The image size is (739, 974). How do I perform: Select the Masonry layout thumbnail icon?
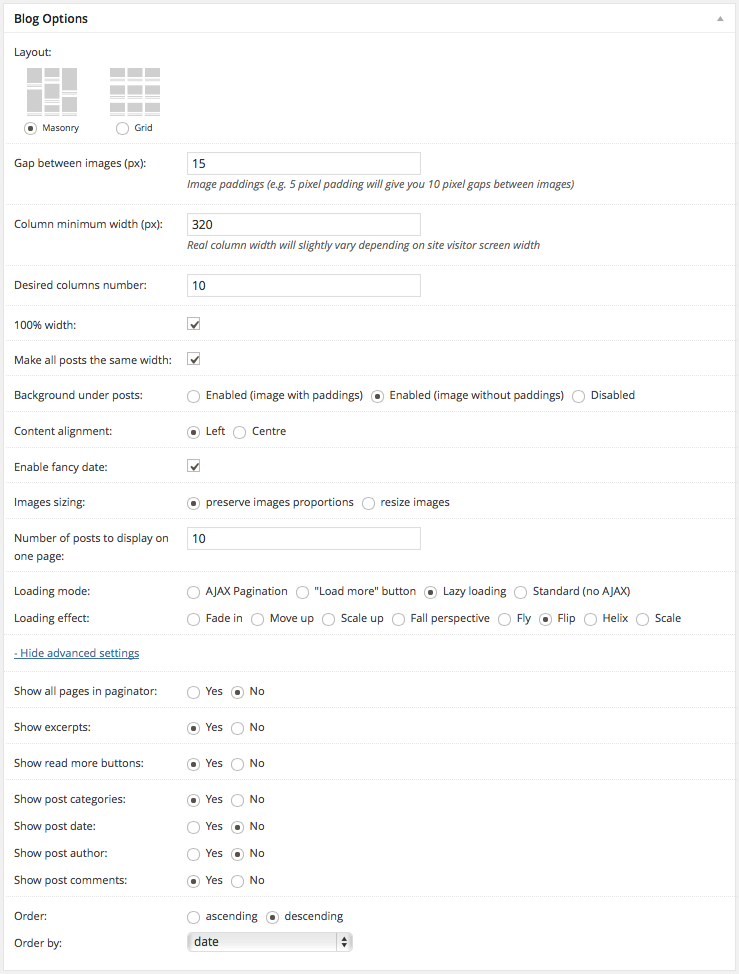click(51, 92)
